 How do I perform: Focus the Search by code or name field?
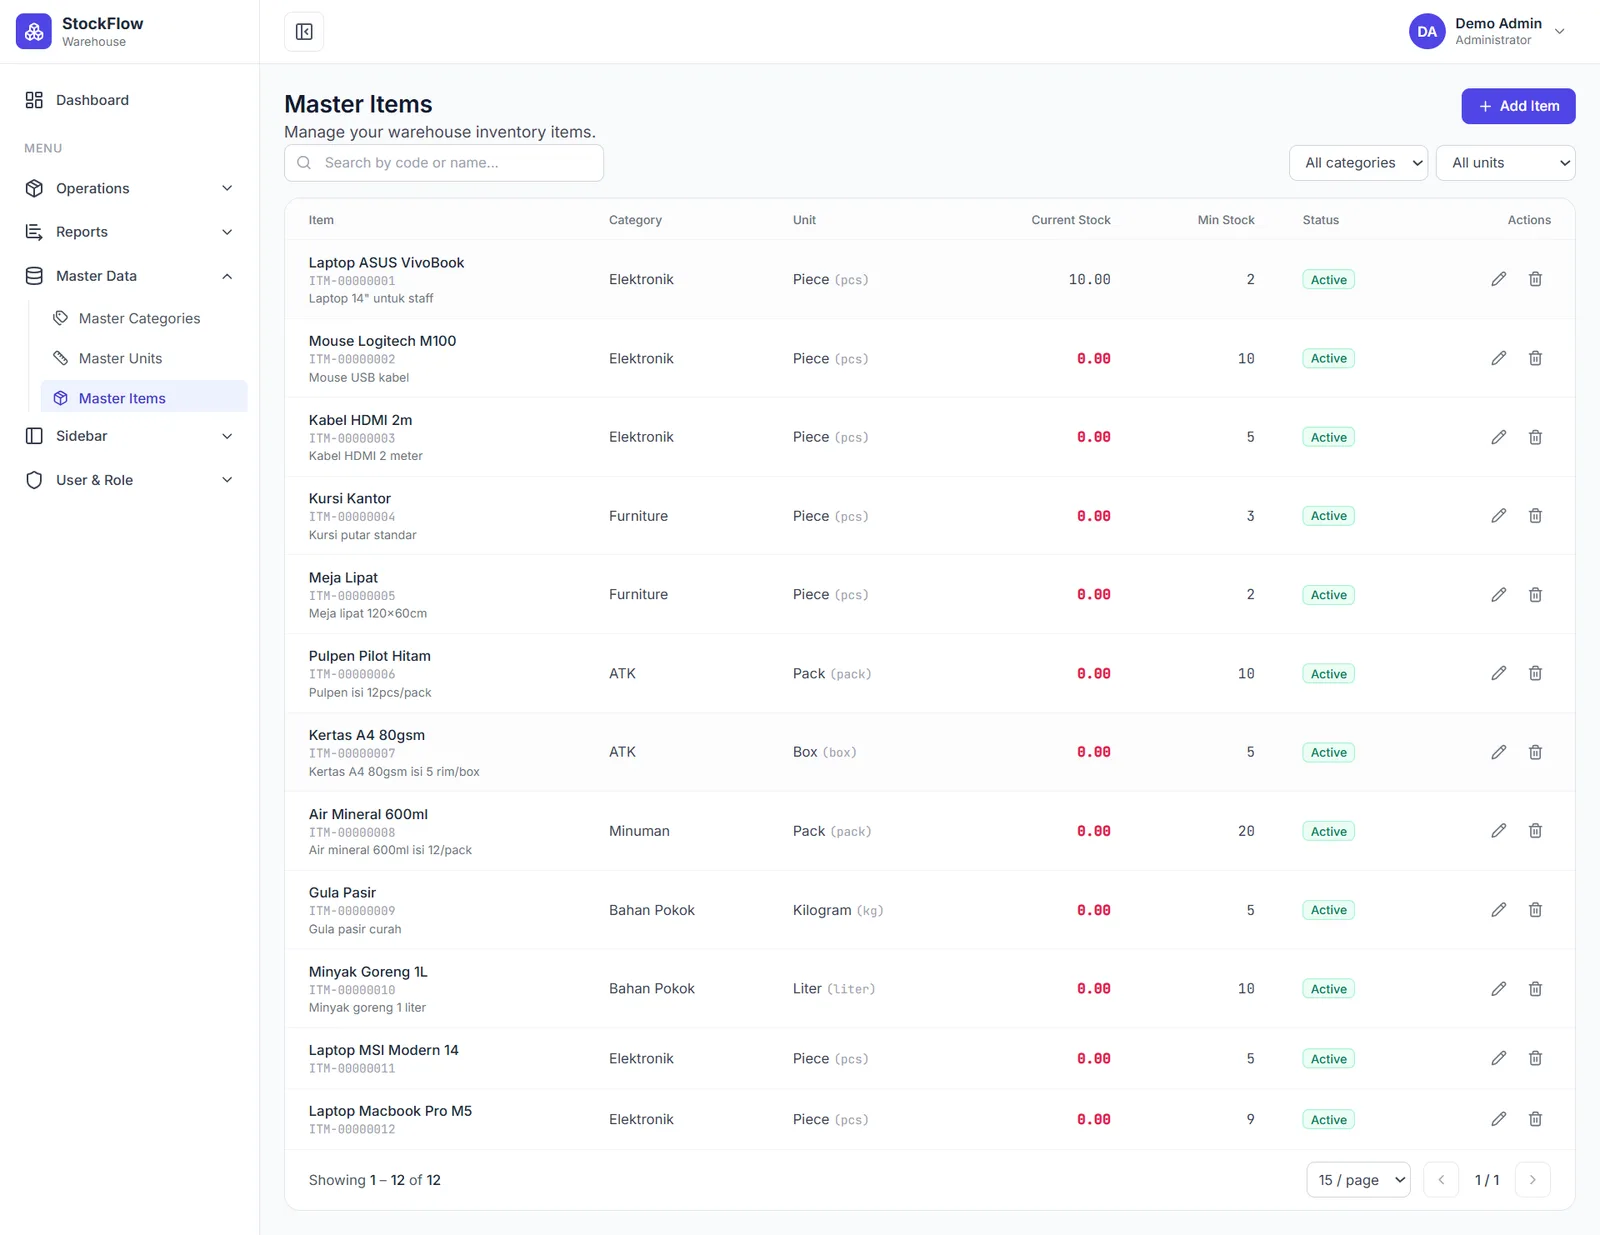coord(444,163)
